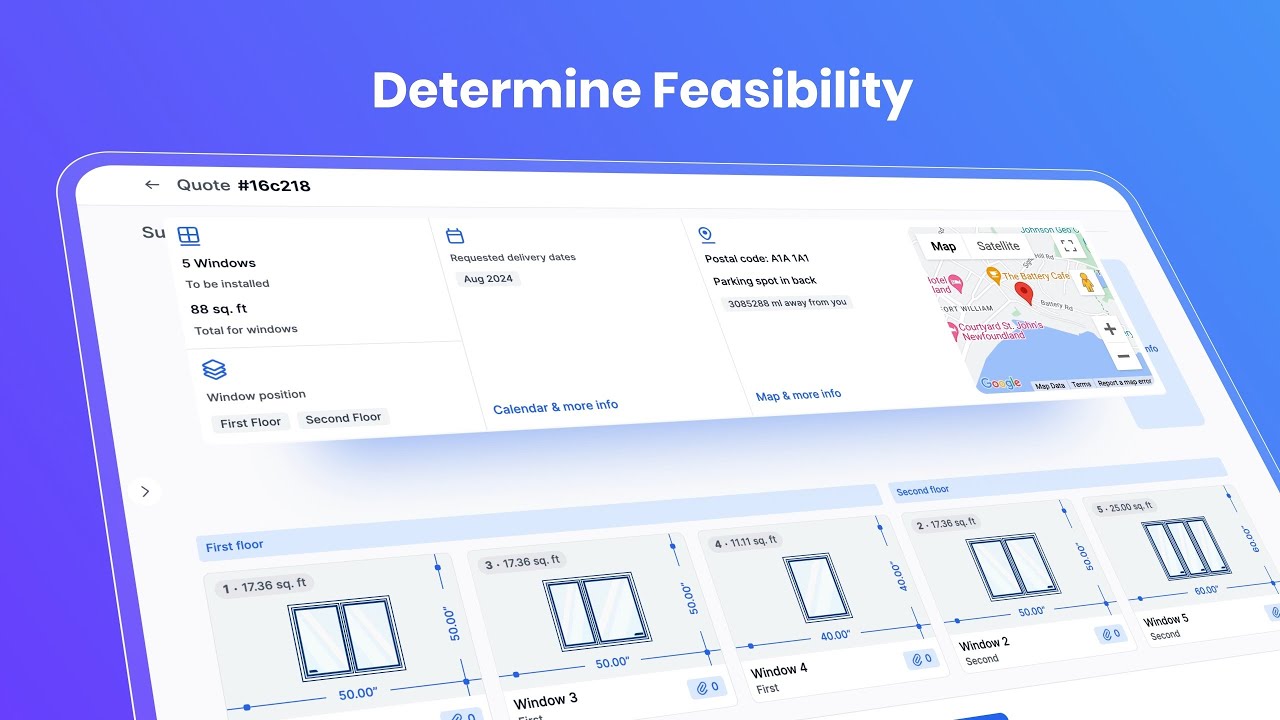Screen dimensions: 1280x720
Task: Click the 4 · 11.11 sq. ft badge
Action: (745, 542)
